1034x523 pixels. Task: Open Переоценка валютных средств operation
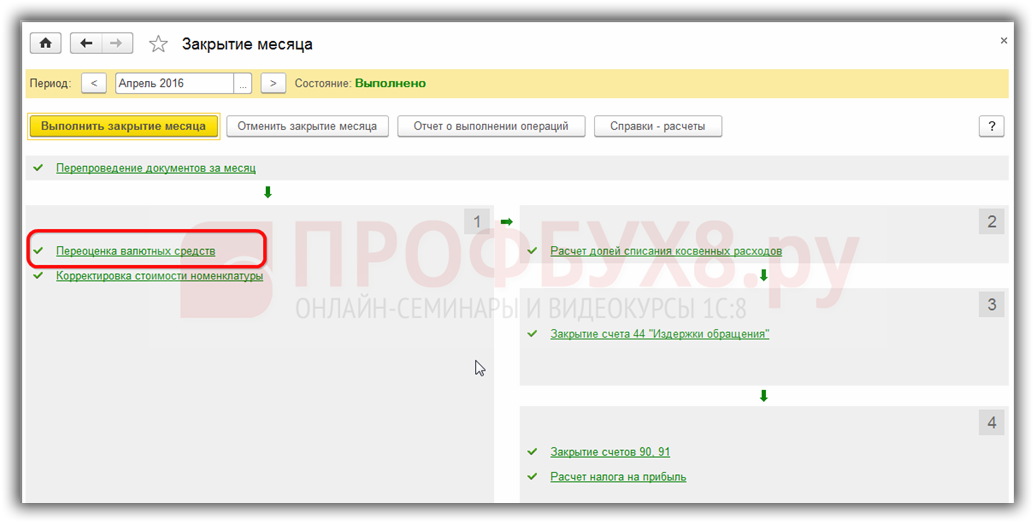[x=135, y=251]
